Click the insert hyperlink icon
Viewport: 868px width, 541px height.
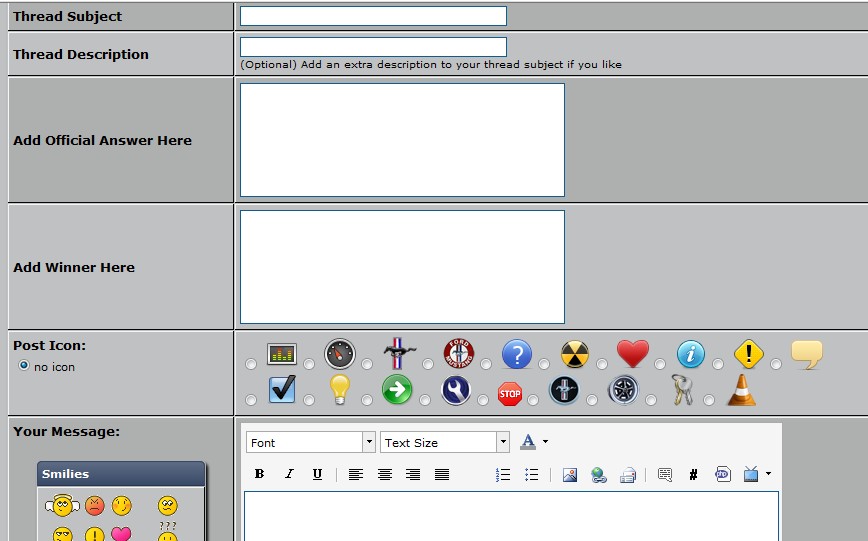pyautogui.click(x=598, y=474)
